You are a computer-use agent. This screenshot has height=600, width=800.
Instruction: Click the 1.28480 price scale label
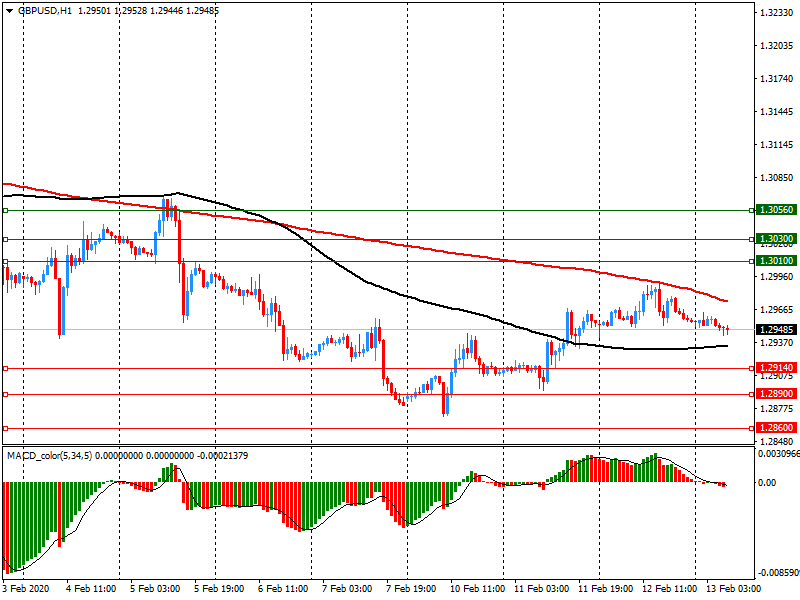coord(777,442)
